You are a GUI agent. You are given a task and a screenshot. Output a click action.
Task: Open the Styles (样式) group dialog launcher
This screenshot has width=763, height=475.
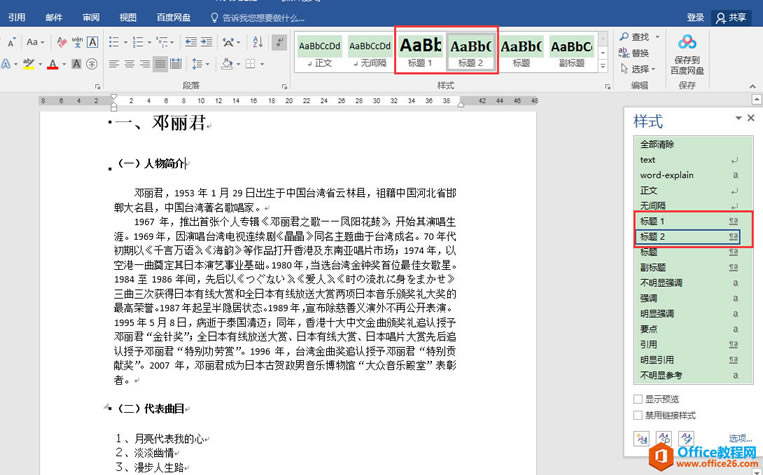click(x=607, y=86)
